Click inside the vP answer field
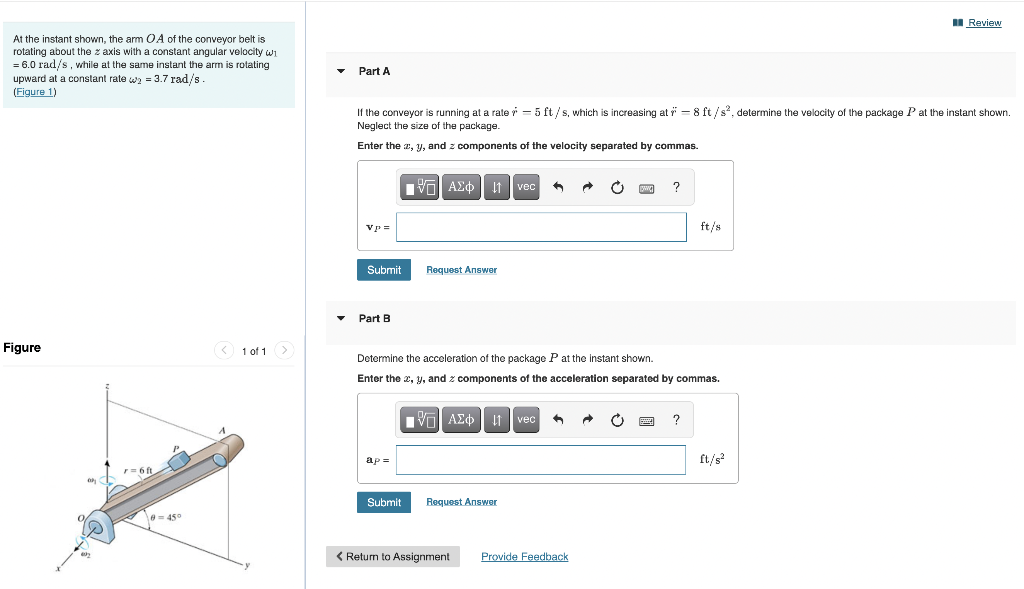Screen dimensions: 1024x589 pyautogui.click(x=540, y=227)
